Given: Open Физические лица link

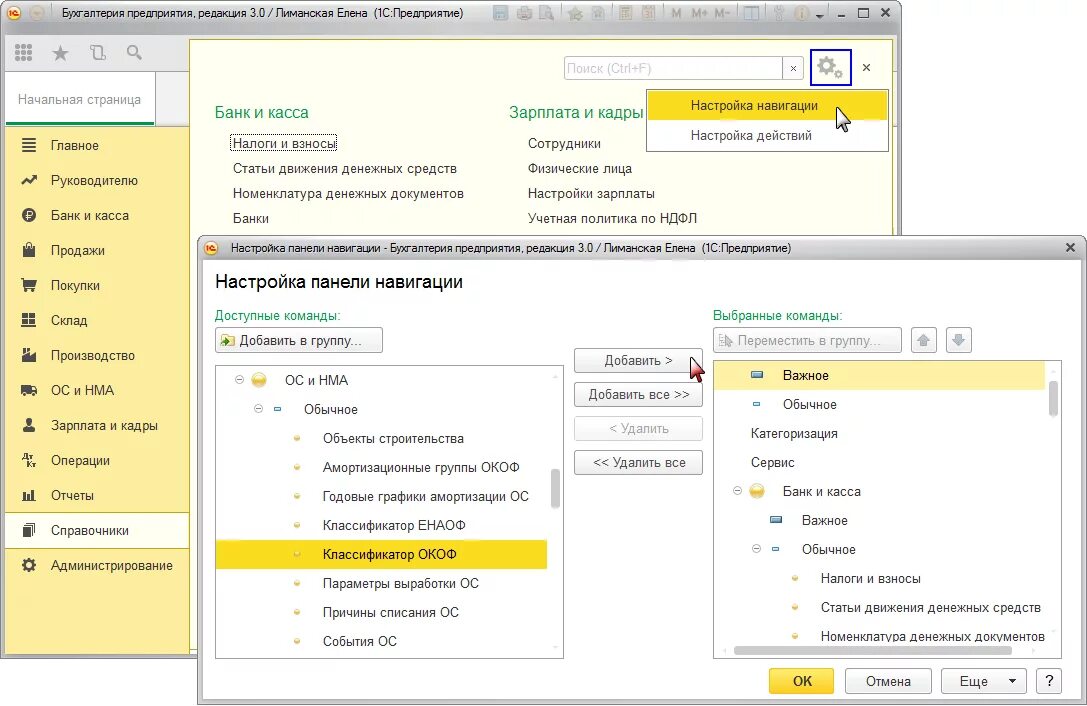Looking at the screenshot, I should 580,169.
